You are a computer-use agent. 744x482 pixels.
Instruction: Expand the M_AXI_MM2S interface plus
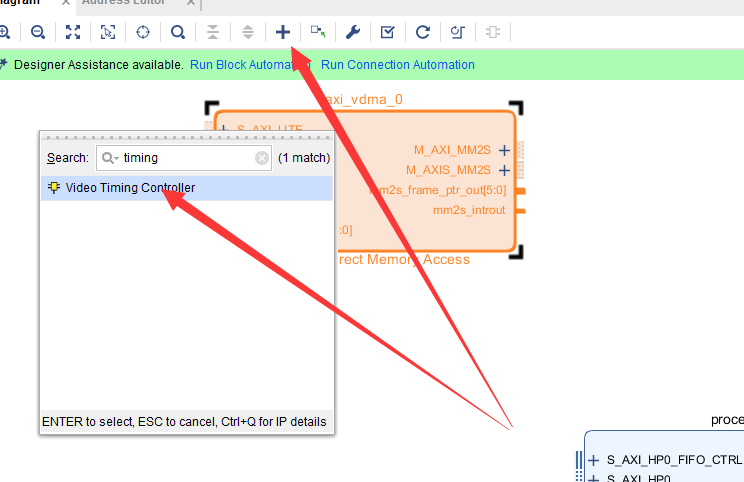(504, 150)
